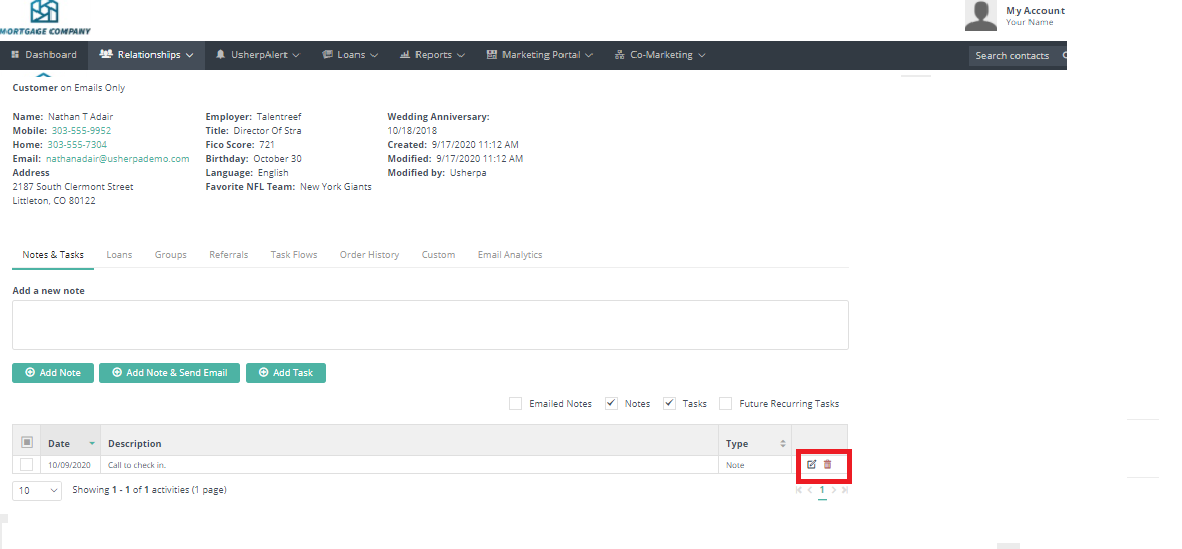Viewport: 1182px width, 549px height.
Task: Click the red trash delete icon
Action: coord(827,464)
